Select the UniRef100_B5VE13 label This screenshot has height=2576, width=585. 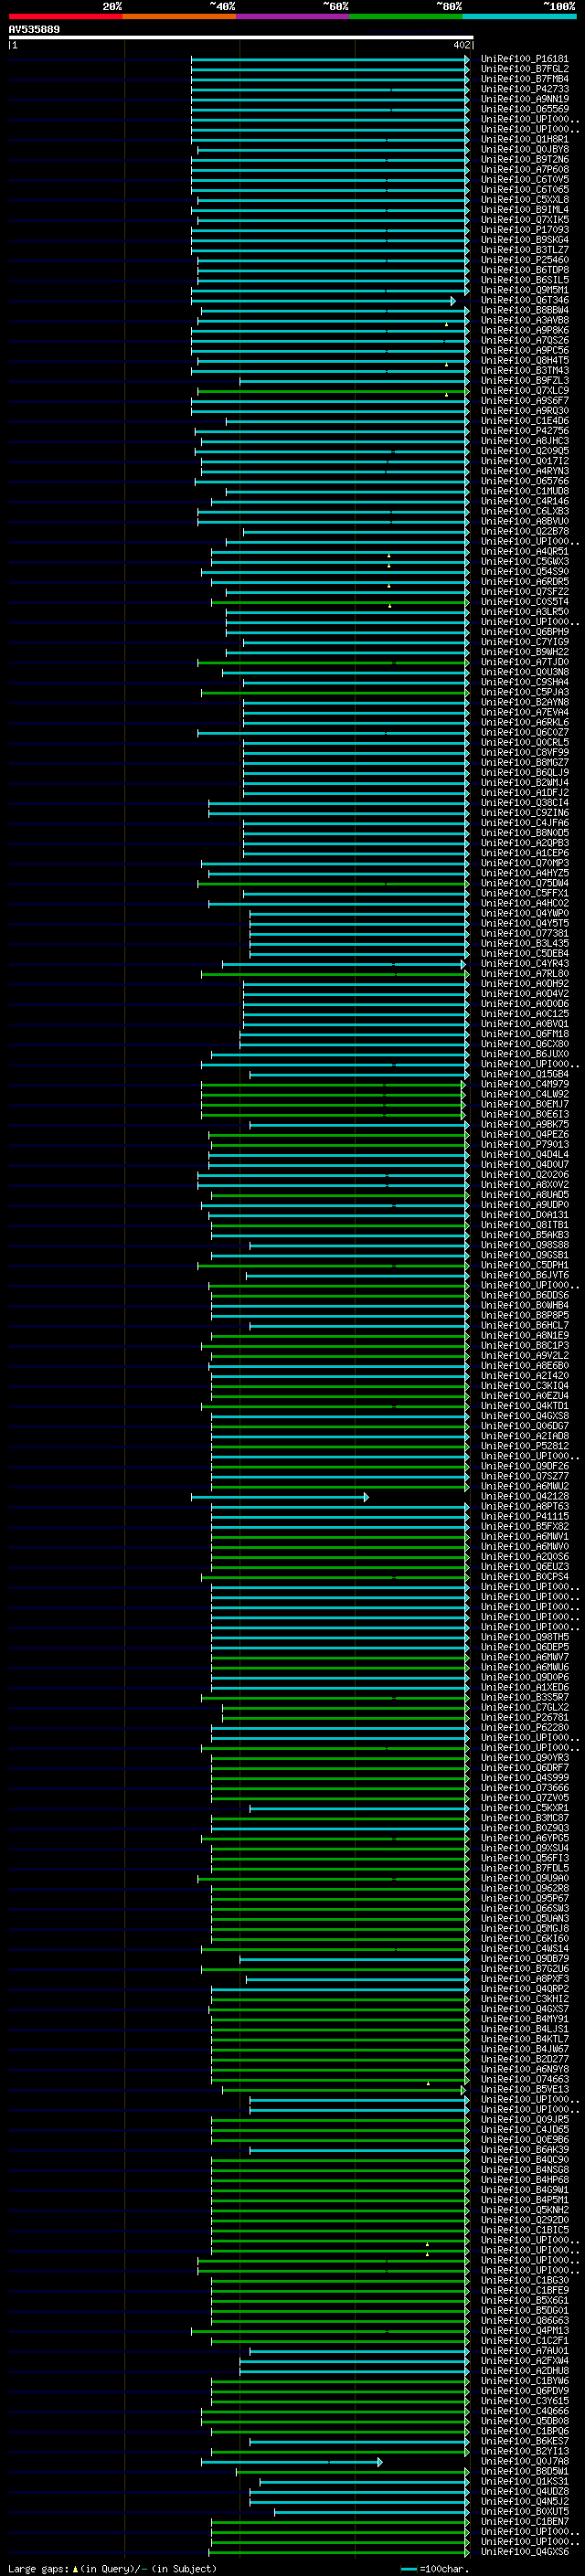tap(525, 2088)
